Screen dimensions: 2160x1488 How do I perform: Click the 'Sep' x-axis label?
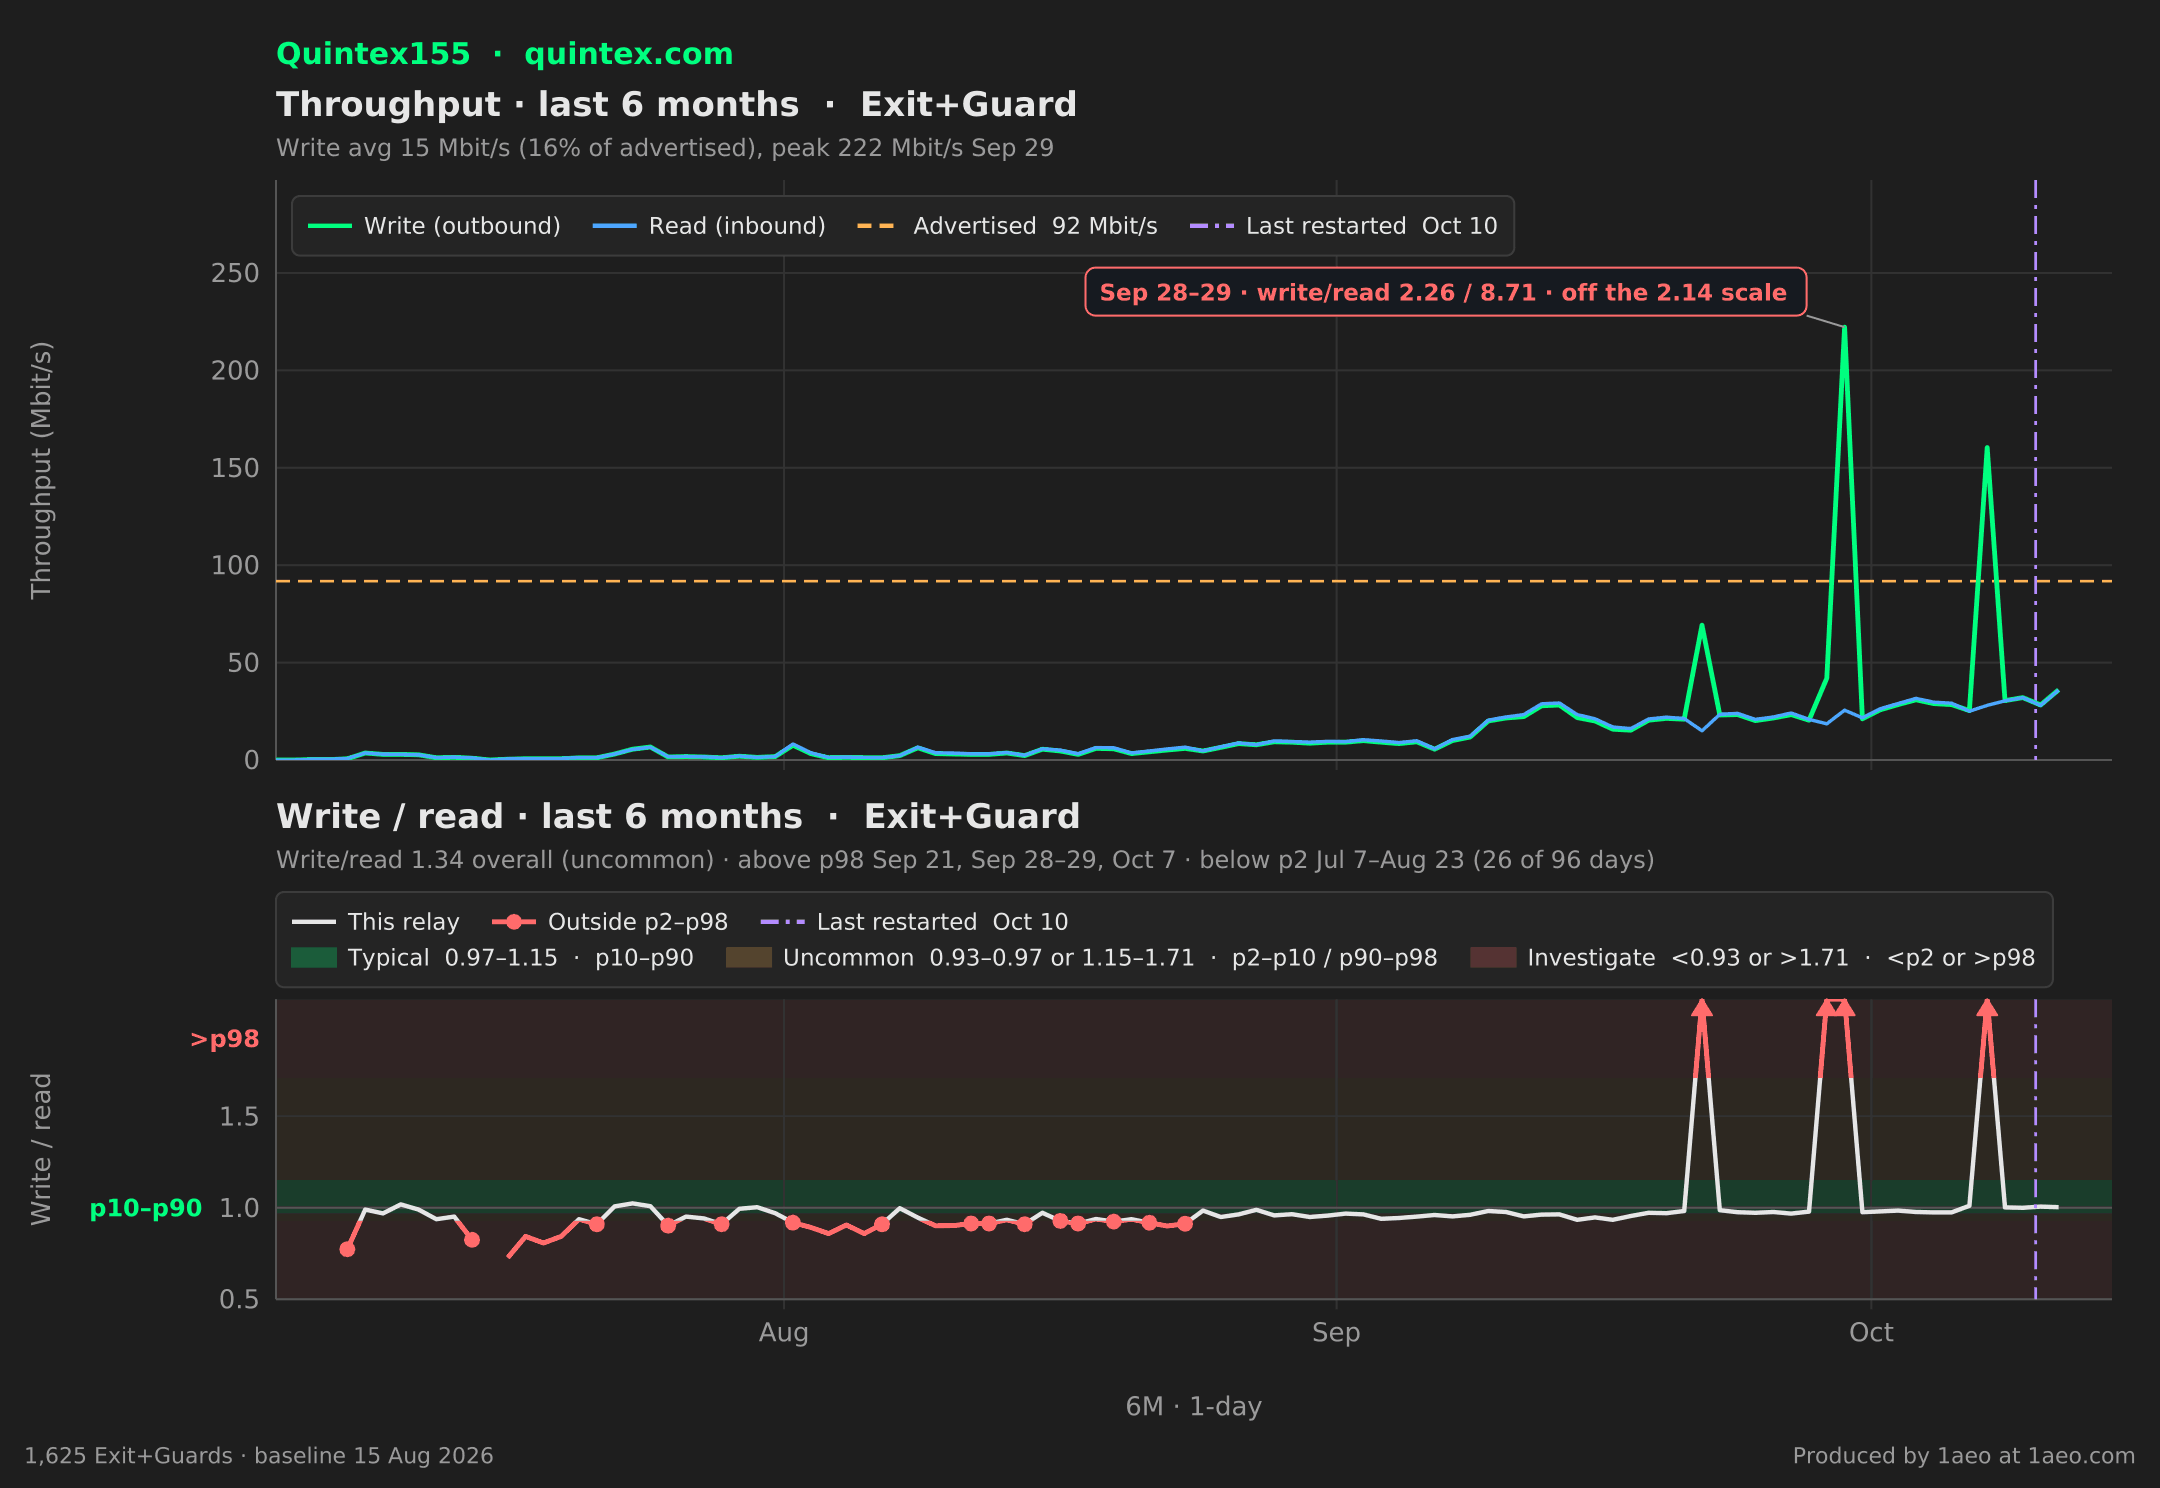click(1336, 1333)
